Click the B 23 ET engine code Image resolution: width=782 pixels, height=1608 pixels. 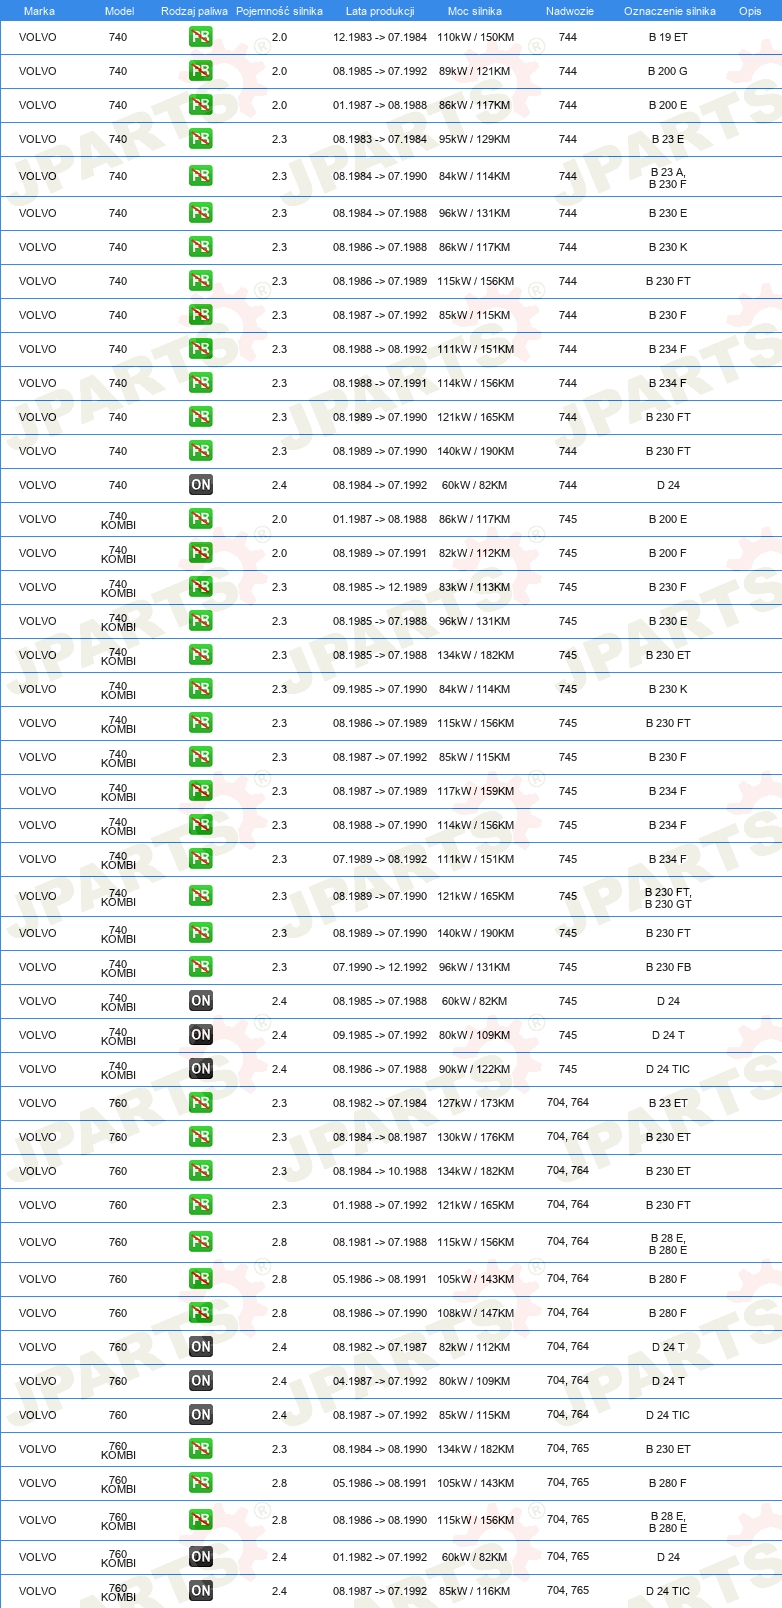(x=668, y=1103)
